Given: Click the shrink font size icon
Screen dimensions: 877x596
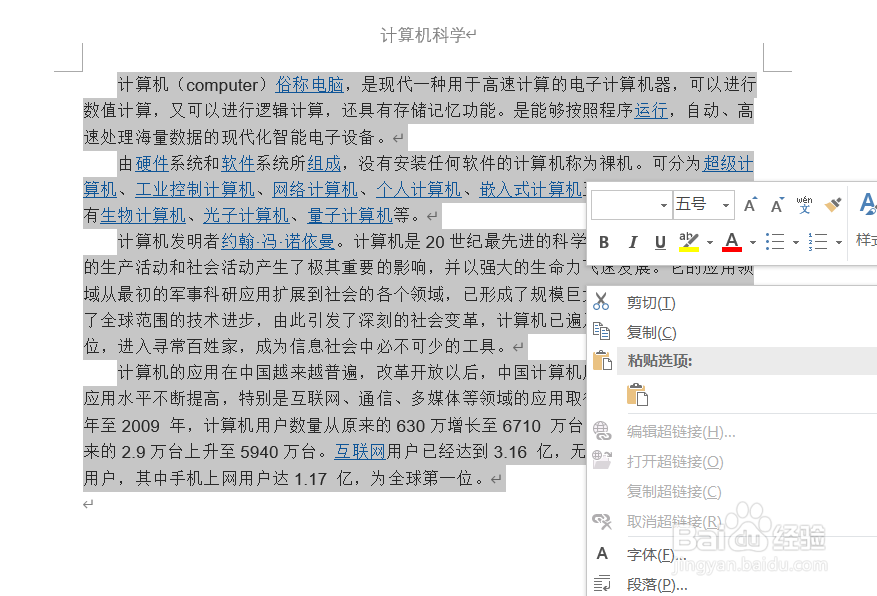Looking at the screenshot, I should click(x=777, y=205).
